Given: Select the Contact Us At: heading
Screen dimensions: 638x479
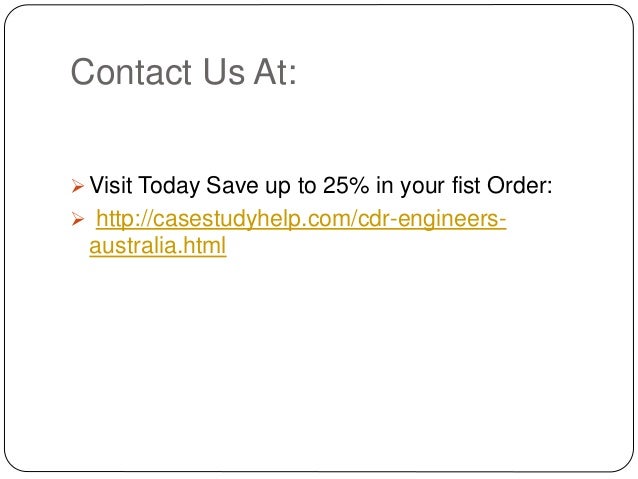Looking at the screenshot, I should click(x=184, y=72).
